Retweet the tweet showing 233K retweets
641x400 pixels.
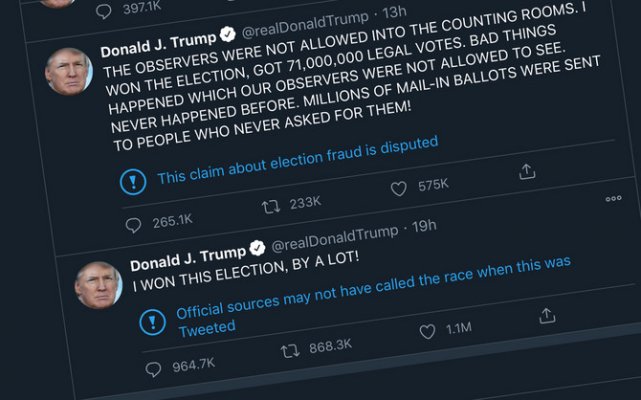[270, 206]
